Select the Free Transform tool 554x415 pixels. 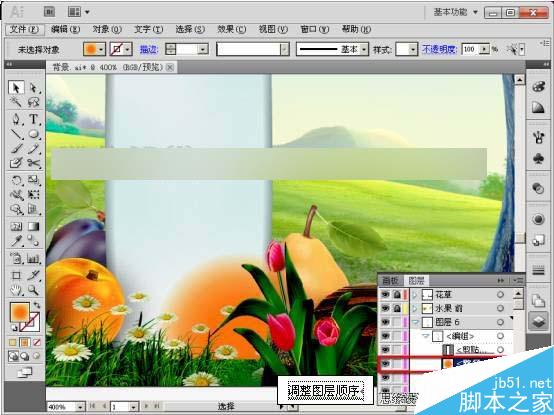[34, 195]
